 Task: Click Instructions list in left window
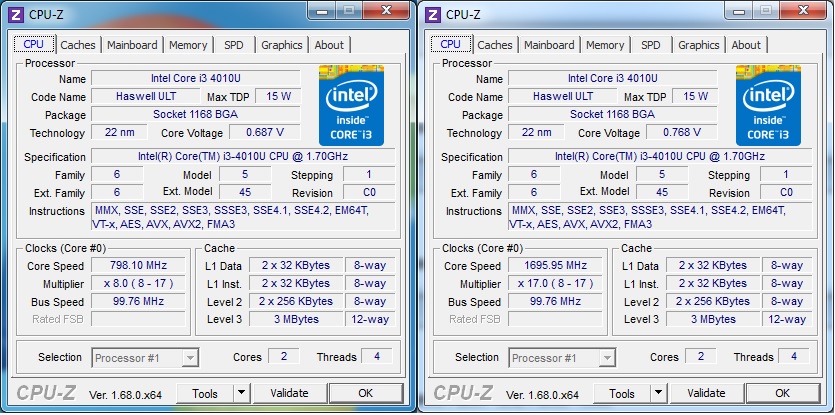pos(243,217)
